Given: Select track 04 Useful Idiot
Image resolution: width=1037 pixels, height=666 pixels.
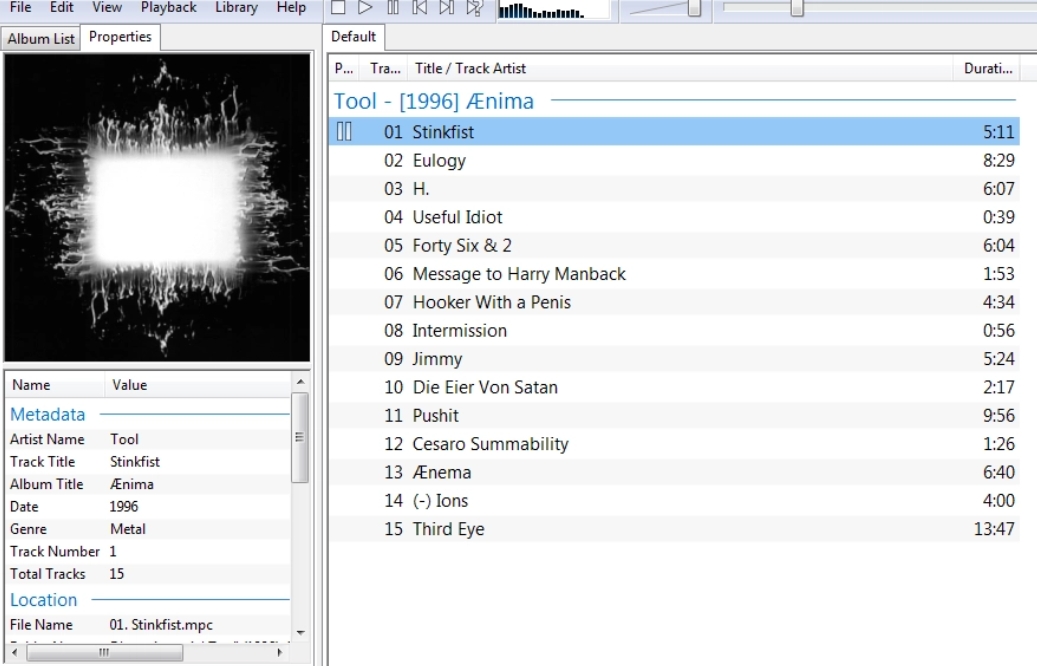Looking at the screenshot, I should pos(675,217).
